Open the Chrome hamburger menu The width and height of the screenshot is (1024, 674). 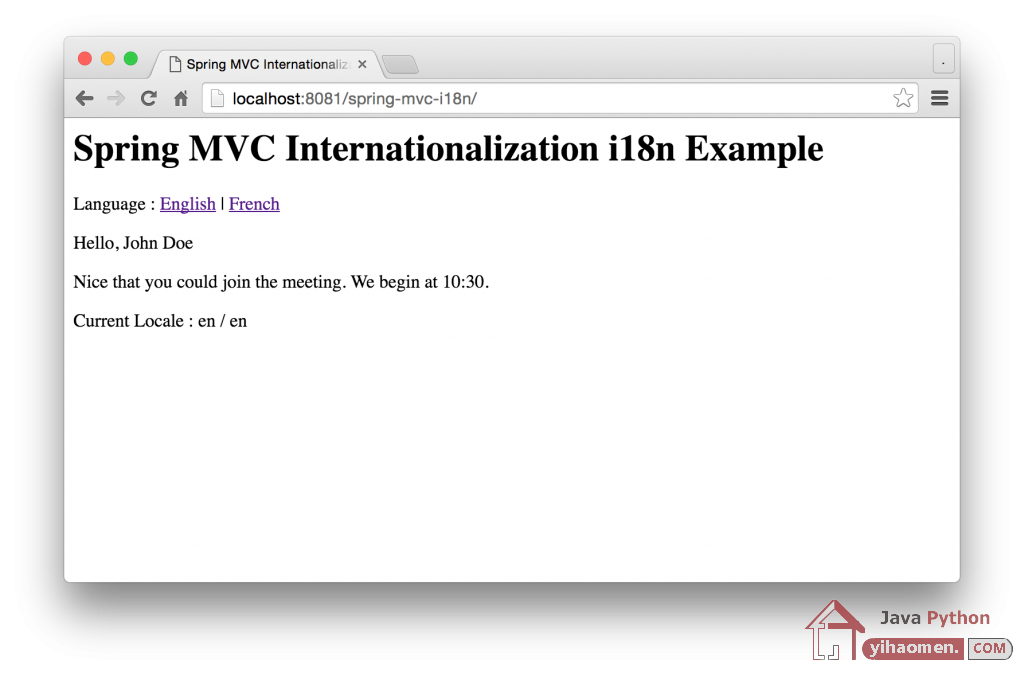(x=940, y=98)
